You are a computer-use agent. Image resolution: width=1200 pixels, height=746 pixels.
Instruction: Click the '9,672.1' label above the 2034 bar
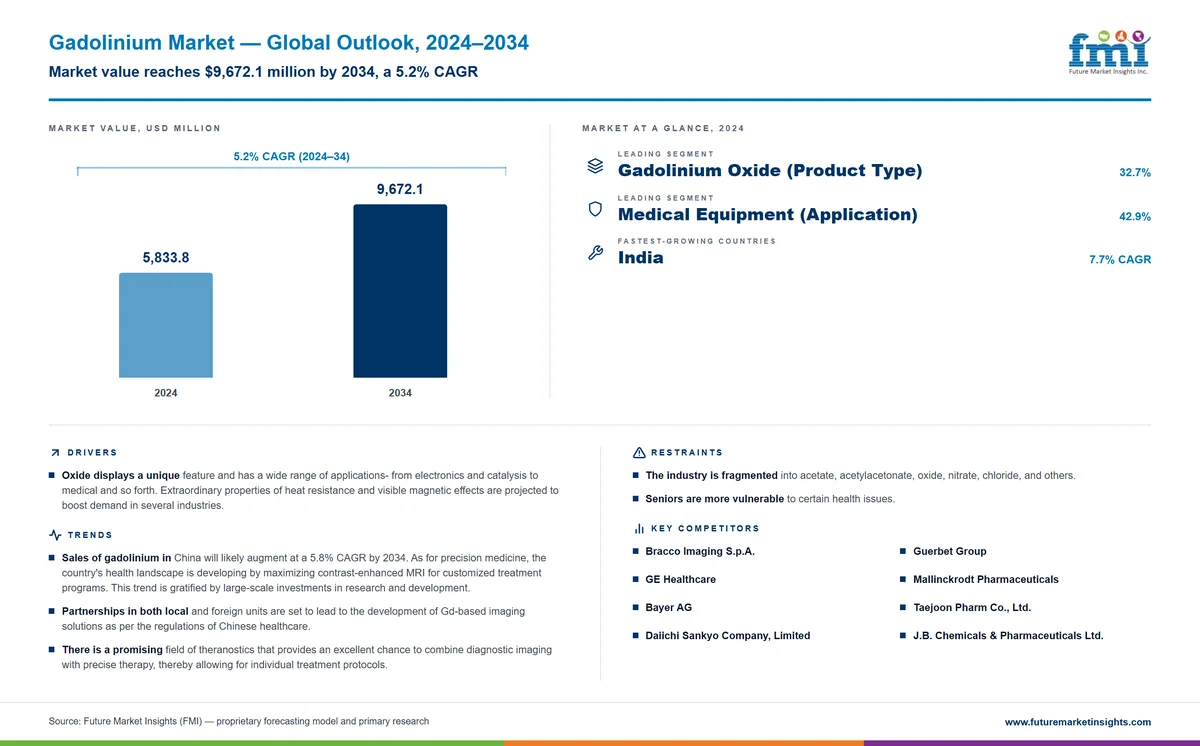click(400, 189)
